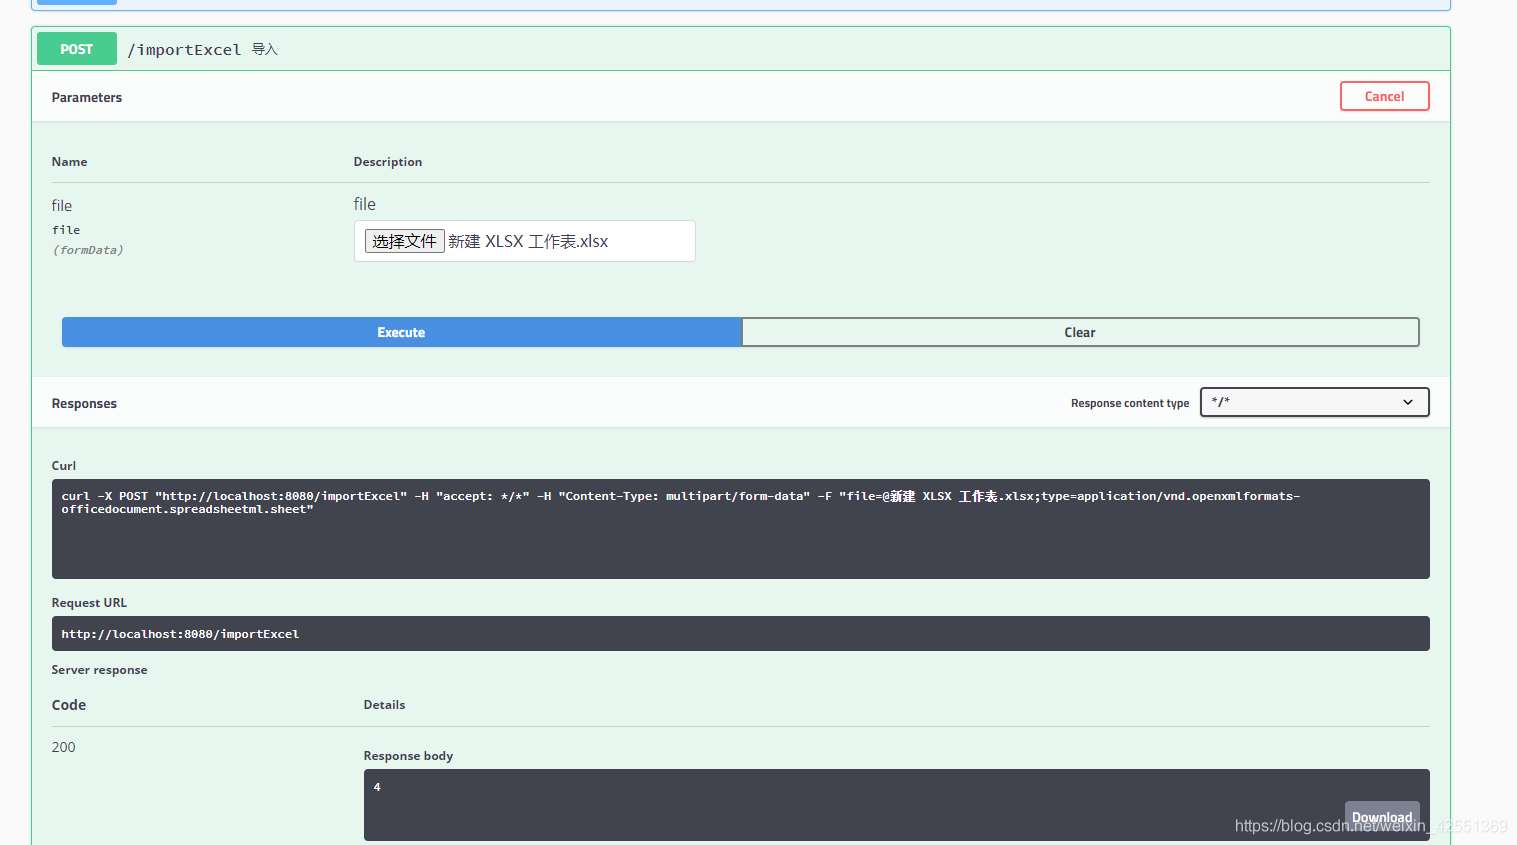This screenshot has height=845, width=1517.
Task: Collapse the /importExcel endpoint panel
Action: point(800,48)
